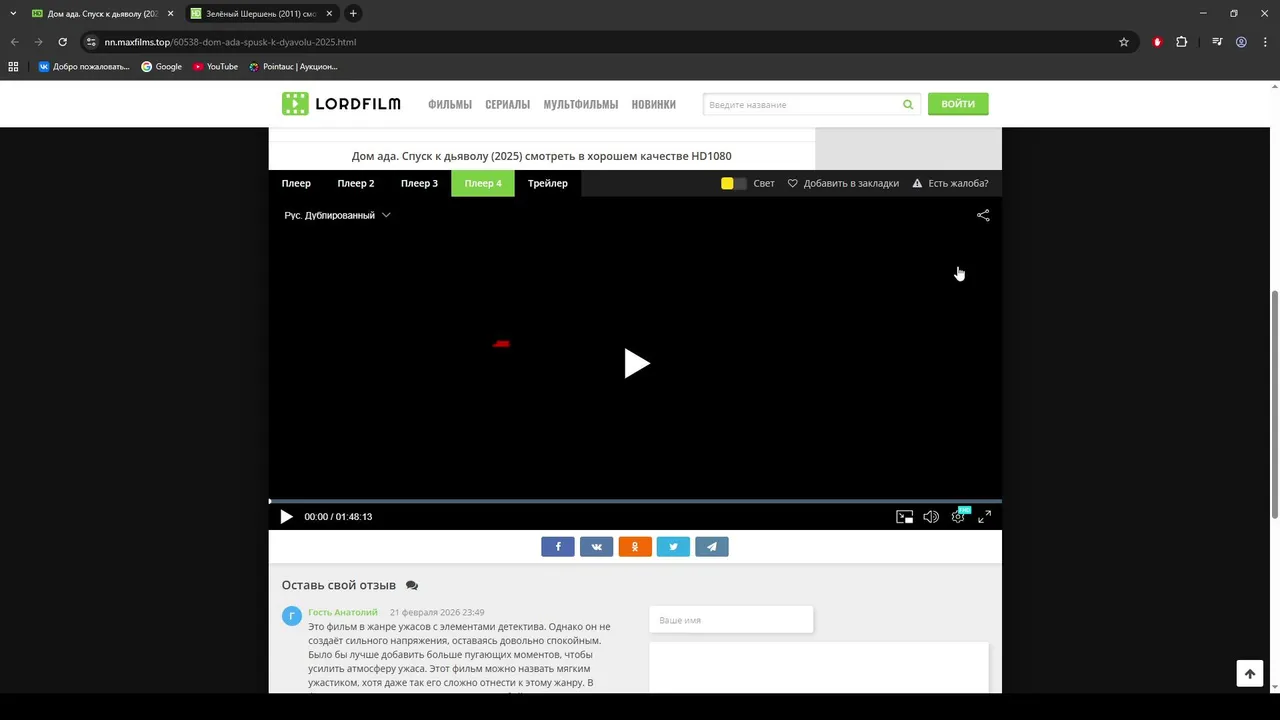Open Chrome apps grid icon
Viewport: 1280px width, 720px height.
pos(13,67)
